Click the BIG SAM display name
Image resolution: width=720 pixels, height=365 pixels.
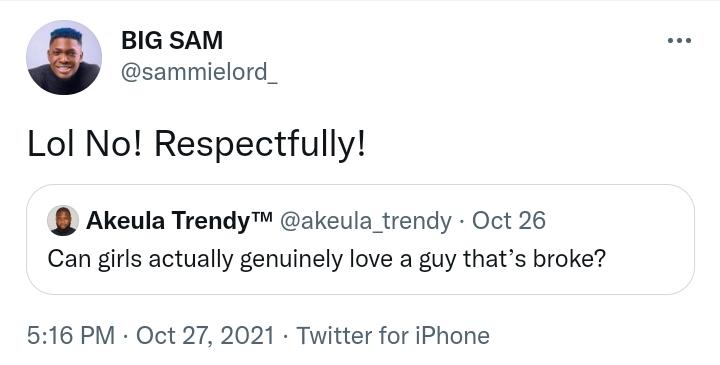pos(172,40)
